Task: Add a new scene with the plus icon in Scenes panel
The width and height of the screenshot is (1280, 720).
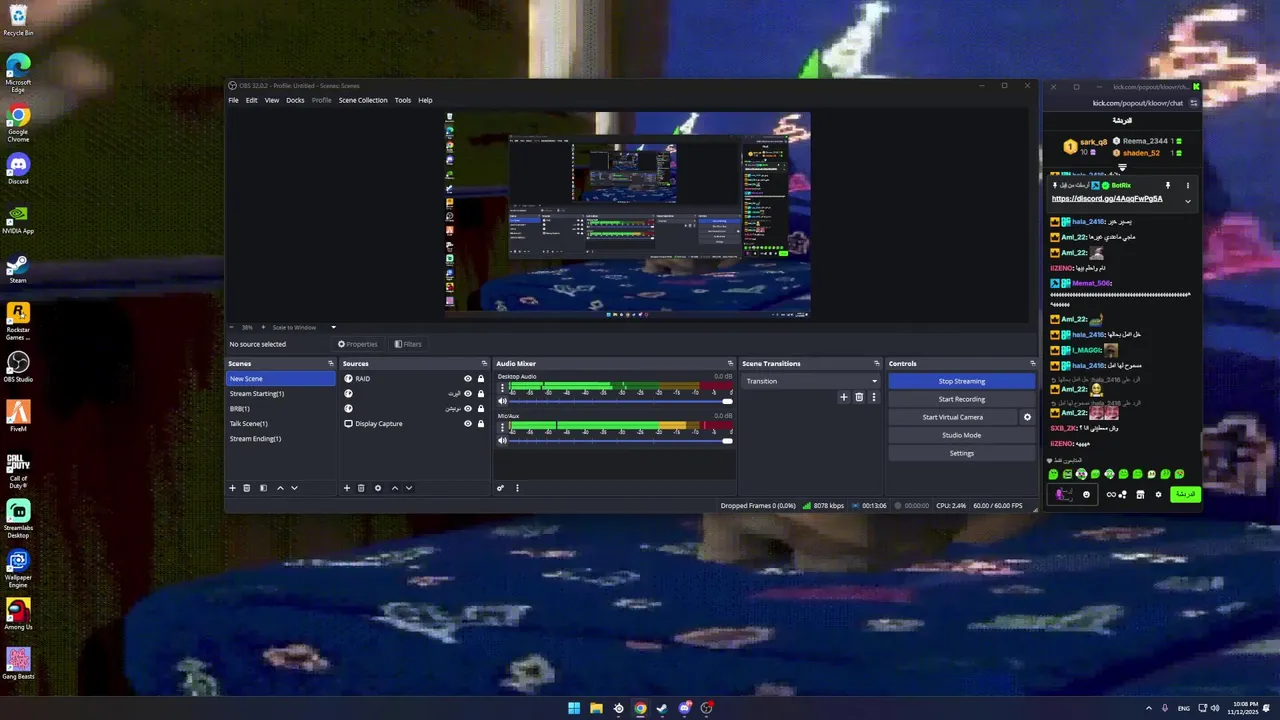Action: [232, 488]
